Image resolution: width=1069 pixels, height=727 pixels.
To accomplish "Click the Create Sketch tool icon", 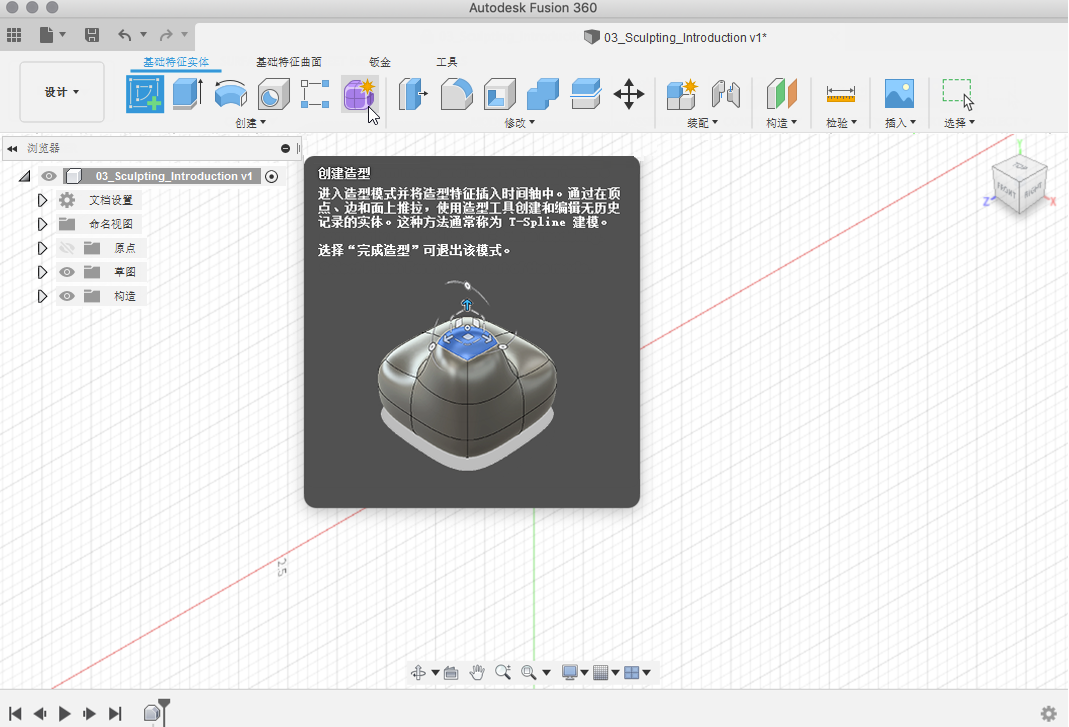I will tap(145, 95).
